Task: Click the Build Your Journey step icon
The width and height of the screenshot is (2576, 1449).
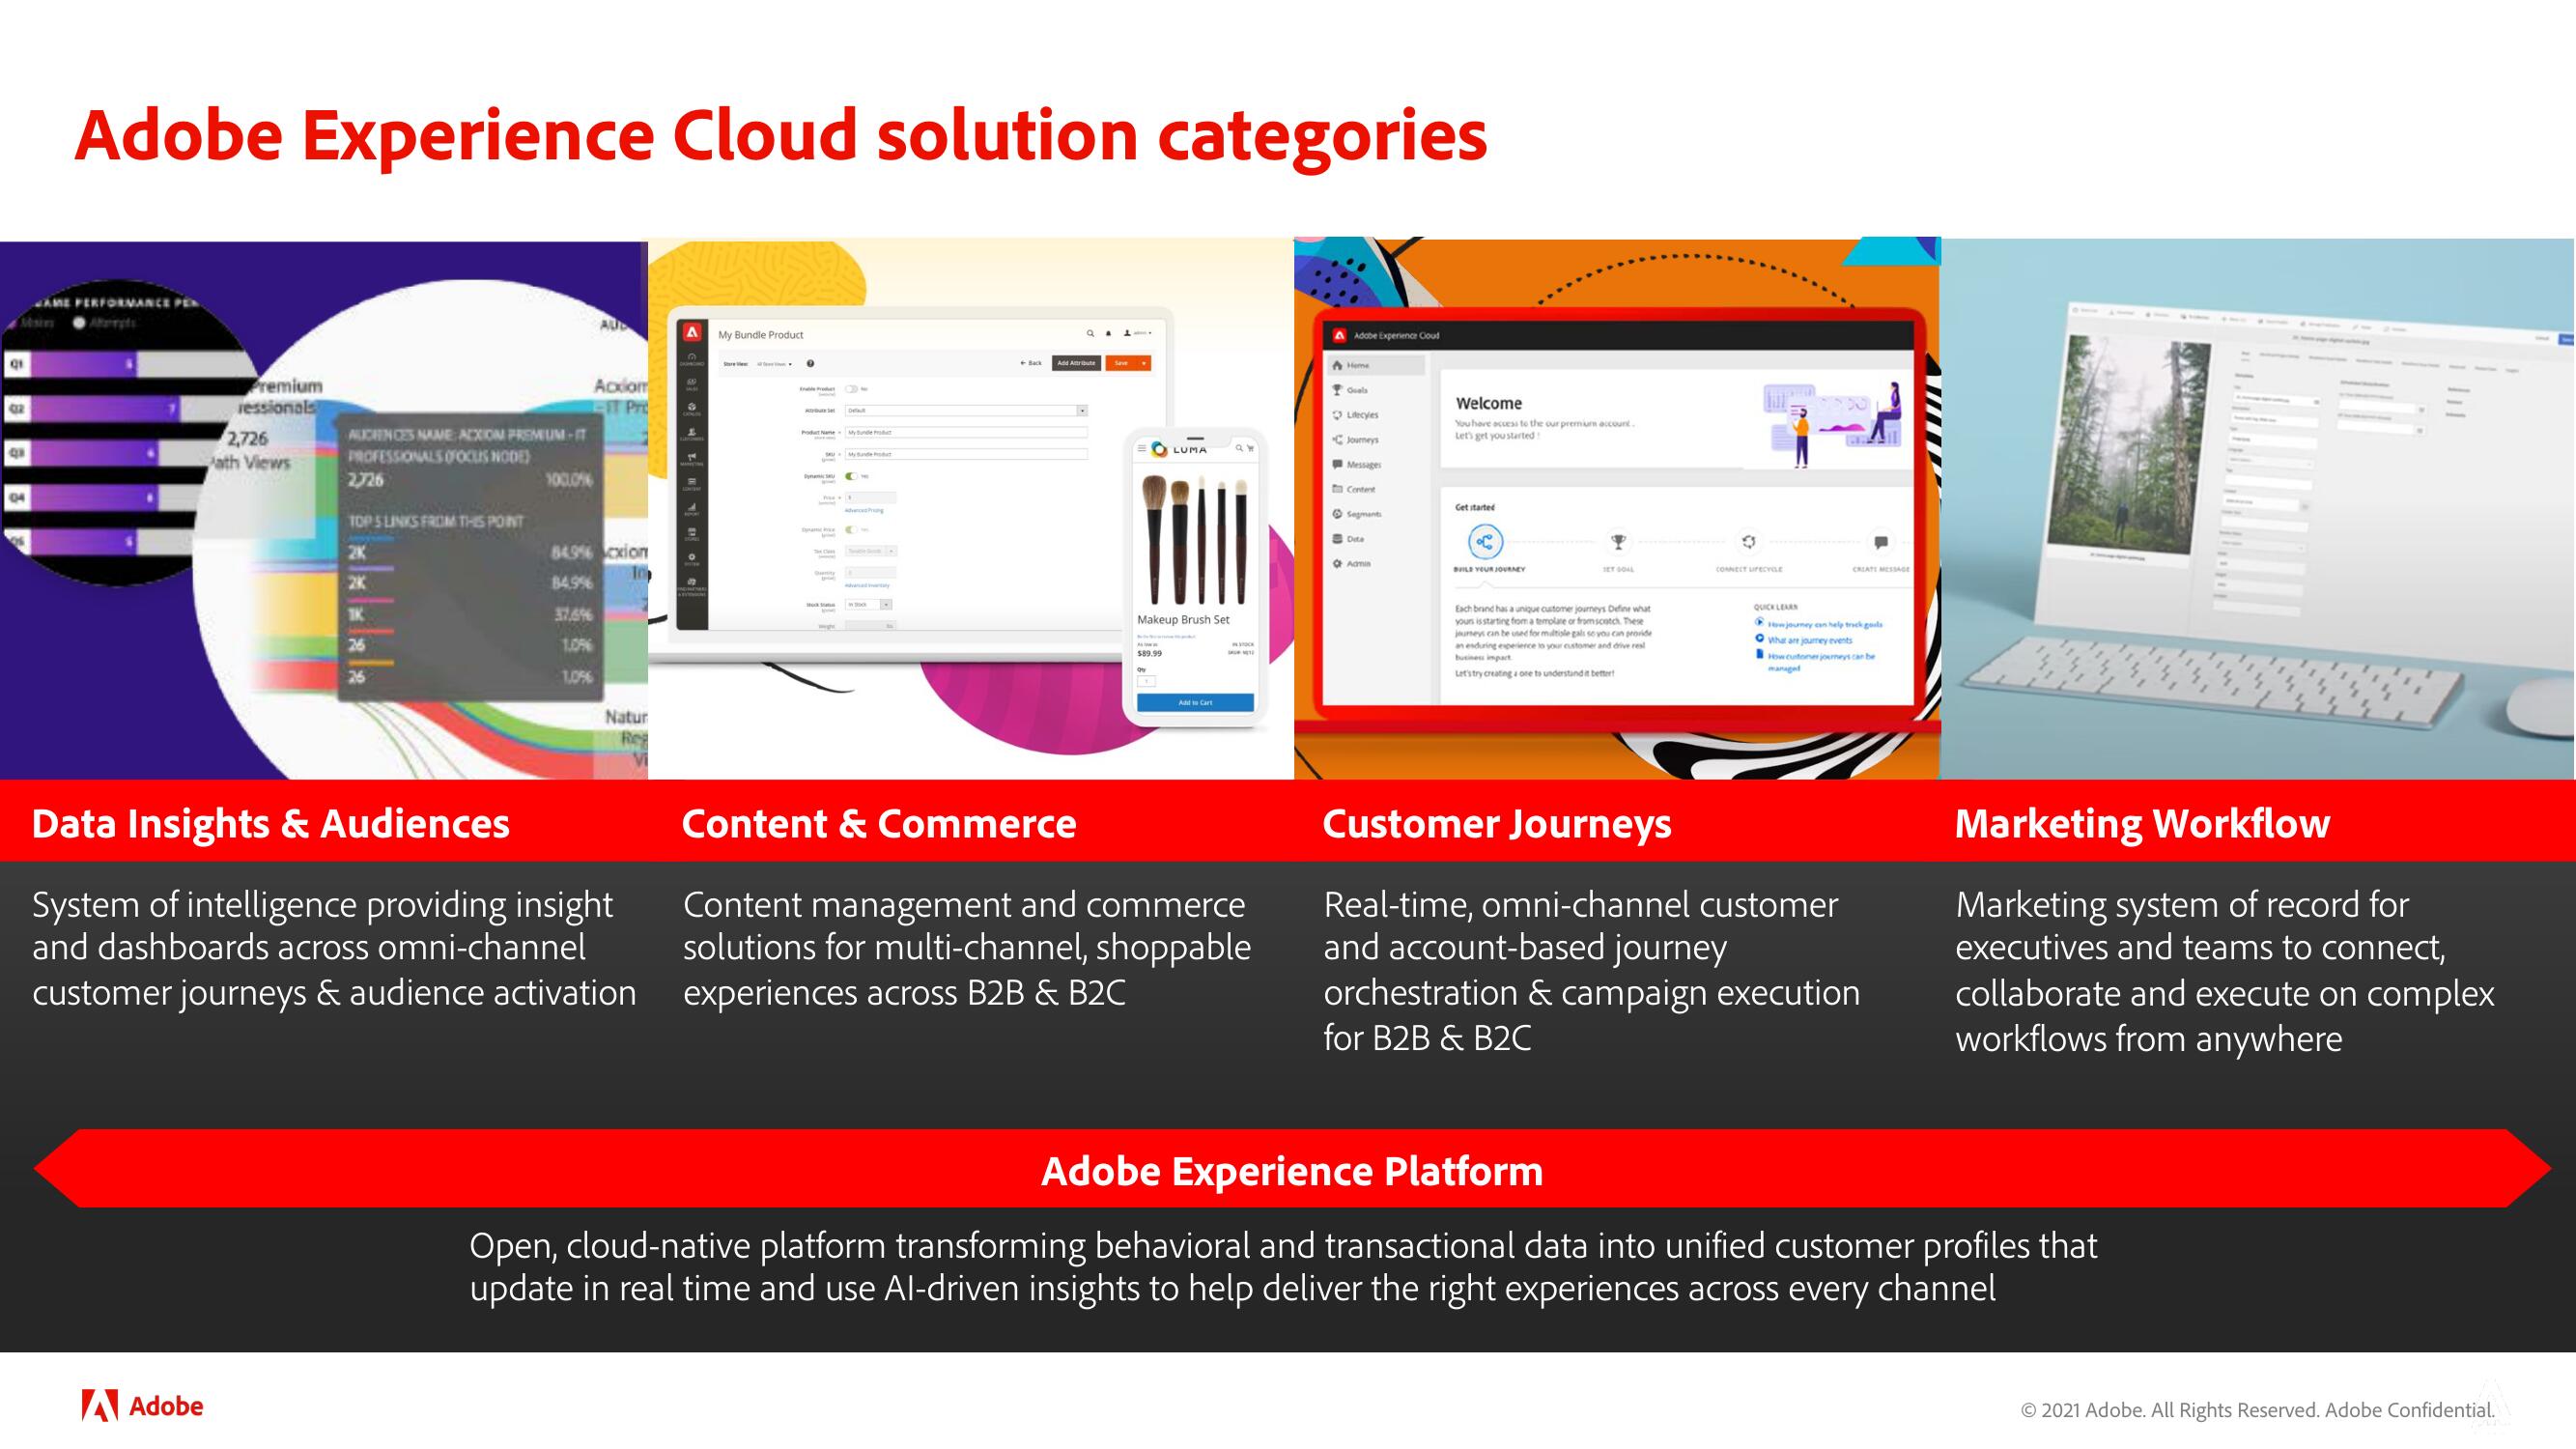Action: click(x=1485, y=542)
